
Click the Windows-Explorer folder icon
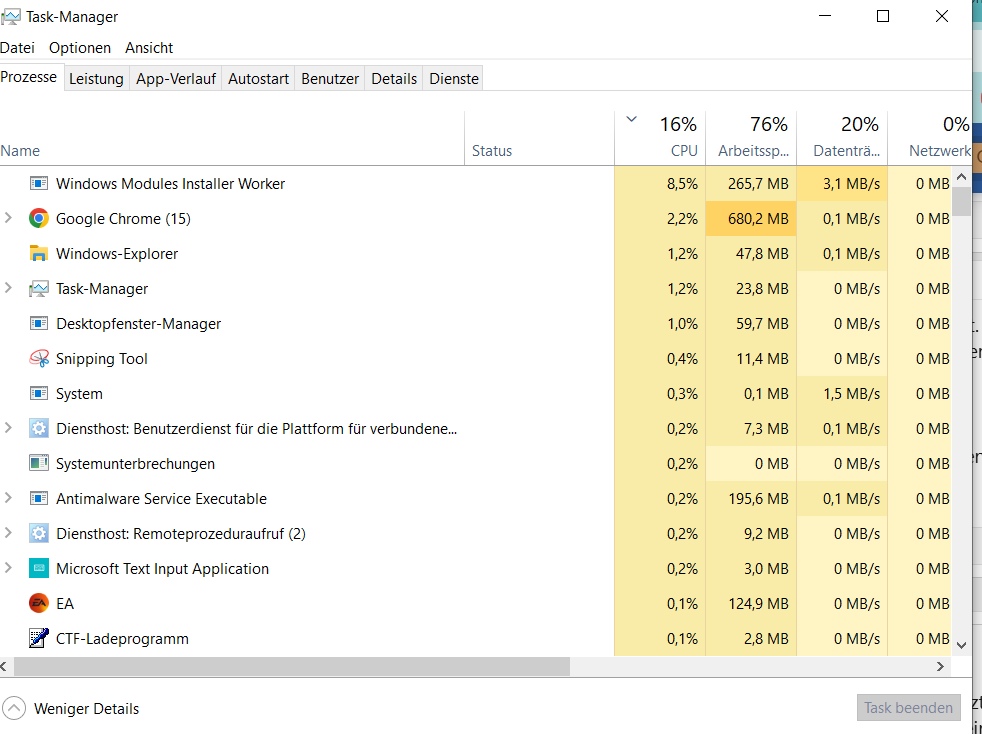39,254
